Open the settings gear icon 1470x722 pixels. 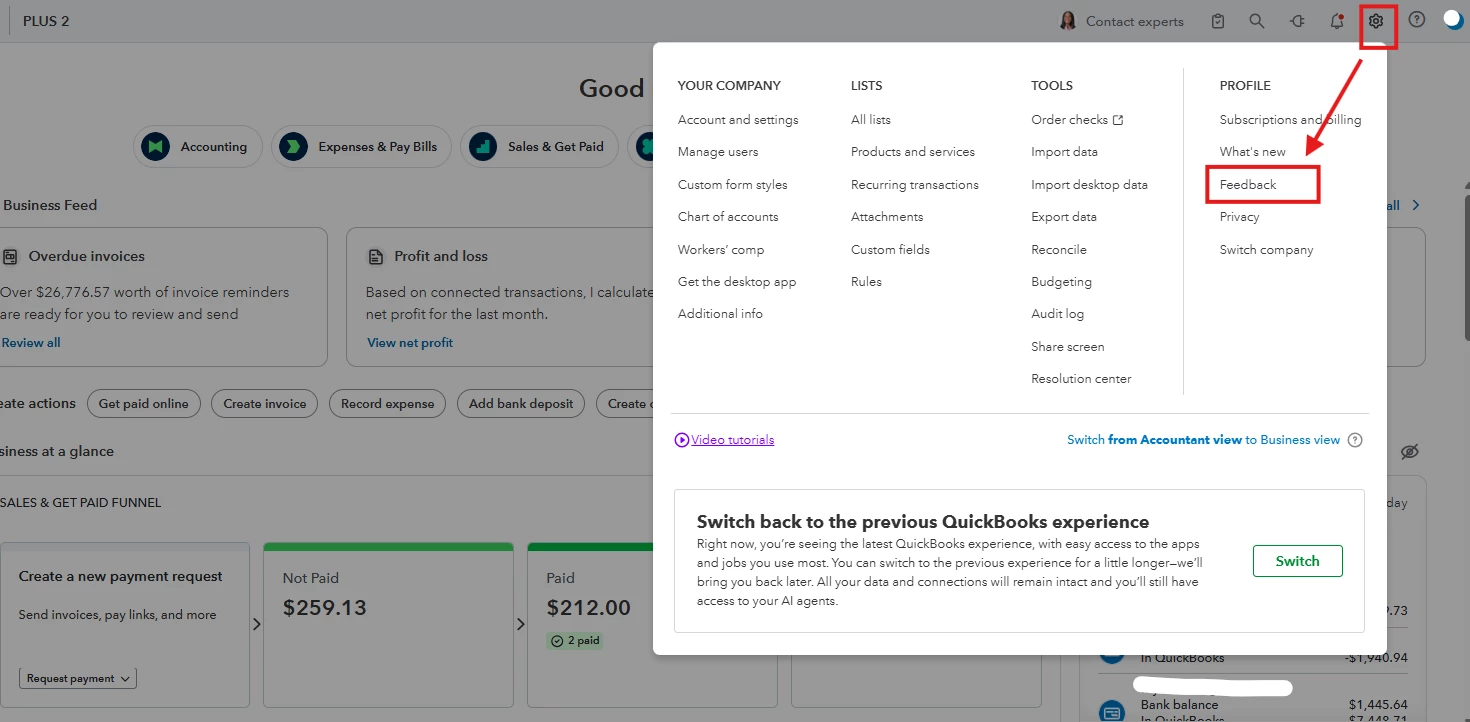[x=1376, y=21]
